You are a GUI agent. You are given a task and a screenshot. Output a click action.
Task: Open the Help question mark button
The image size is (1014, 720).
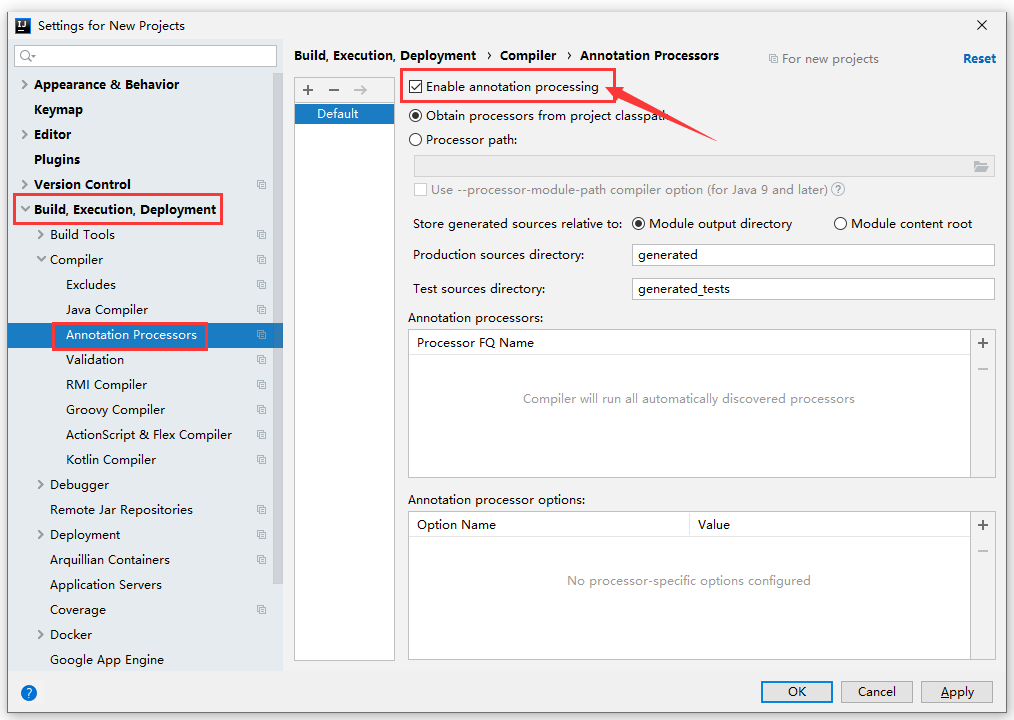point(29,693)
